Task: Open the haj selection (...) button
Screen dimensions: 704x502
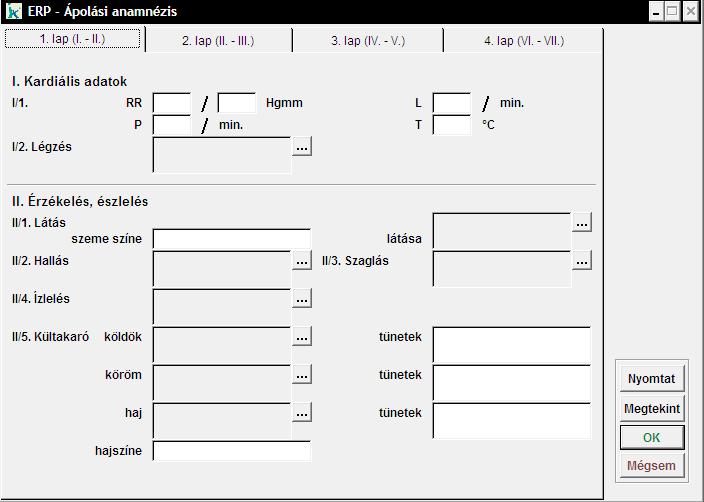Action: tap(302, 413)
